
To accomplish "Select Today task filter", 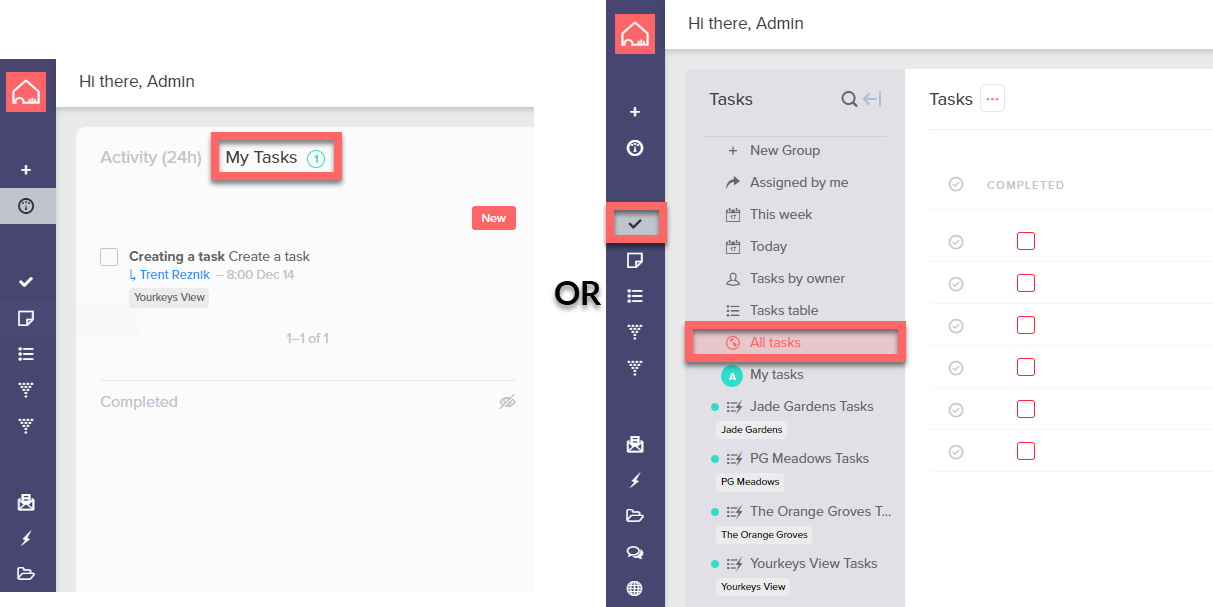I will [768, 246].
